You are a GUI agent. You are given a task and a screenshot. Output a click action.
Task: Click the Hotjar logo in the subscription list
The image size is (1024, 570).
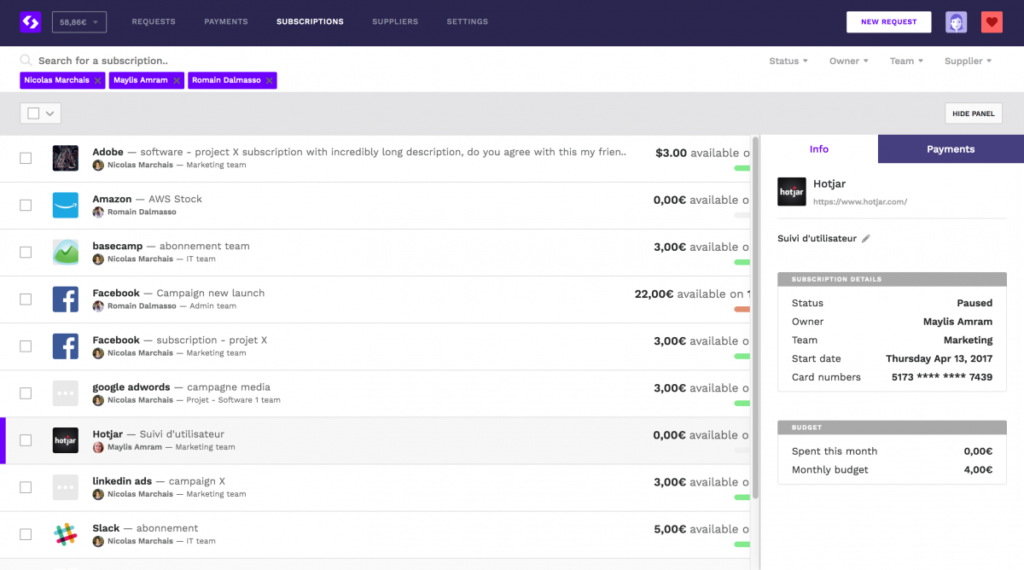pos(65,440)
